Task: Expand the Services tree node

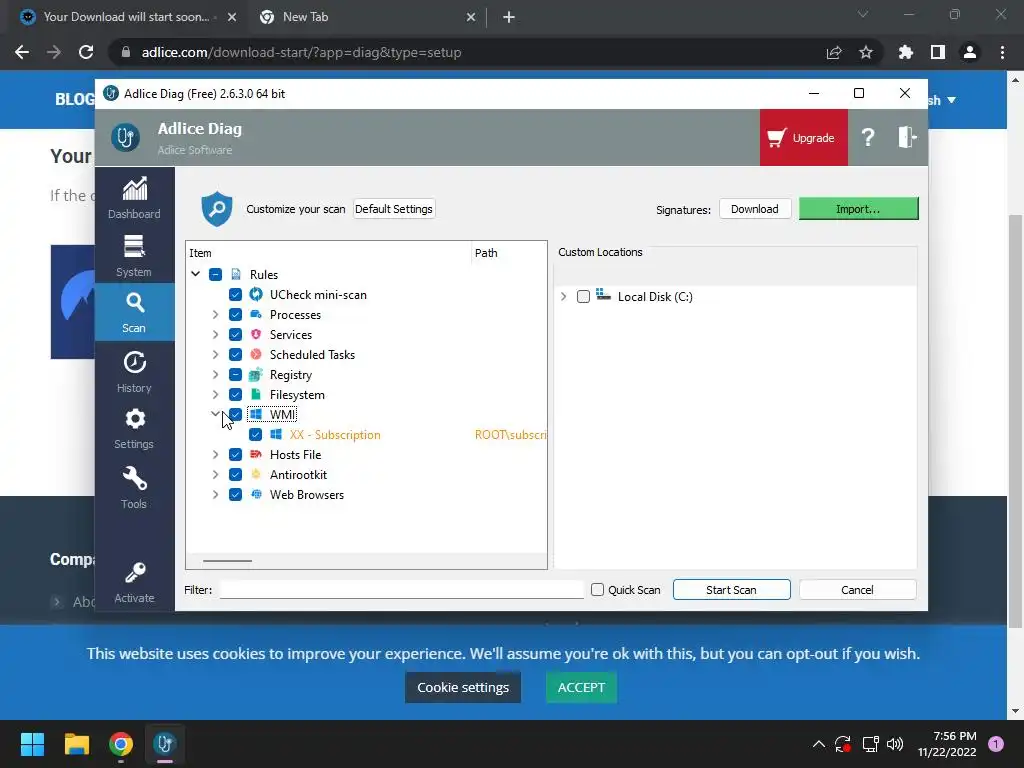Action: point(216,334)
